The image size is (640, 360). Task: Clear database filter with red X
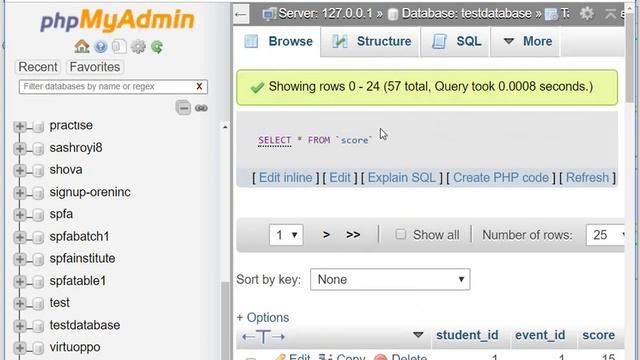(x=199, y=86)
